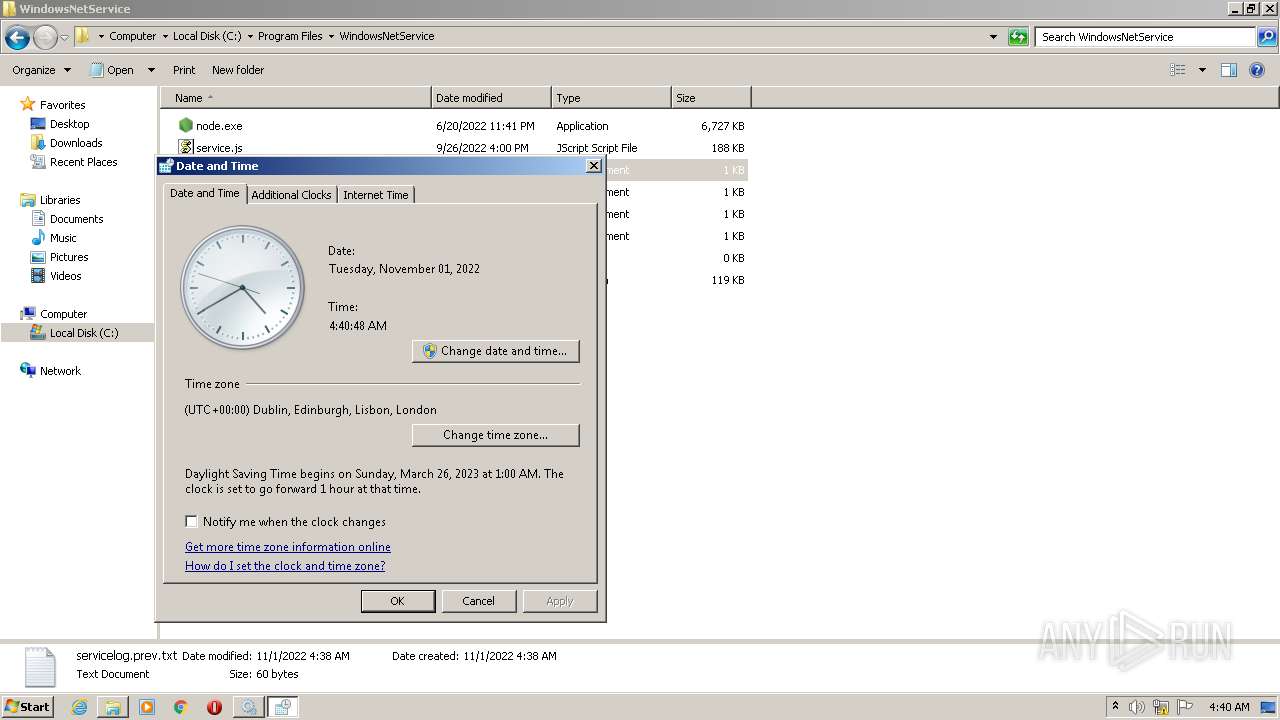
Task: Click Program Files in the address bar
Action: [x=290, y=36]
